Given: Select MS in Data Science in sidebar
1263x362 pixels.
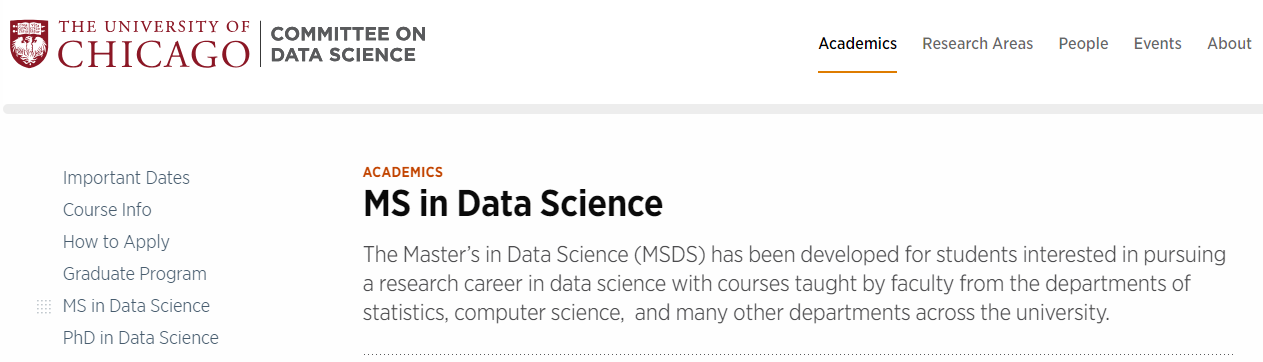Looking at the screenshot, I should point(136,306).
